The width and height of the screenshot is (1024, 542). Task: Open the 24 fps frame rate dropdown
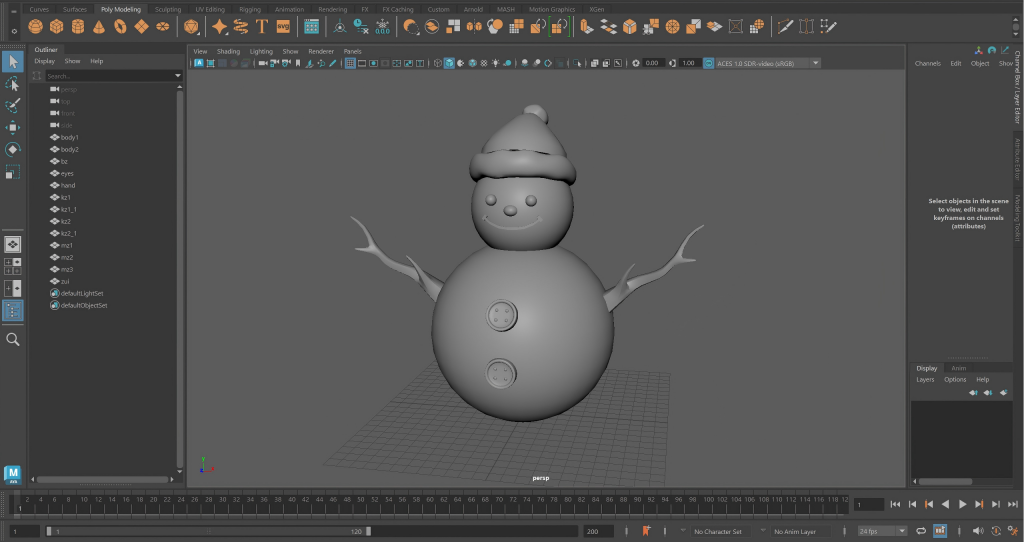point(881,531)
